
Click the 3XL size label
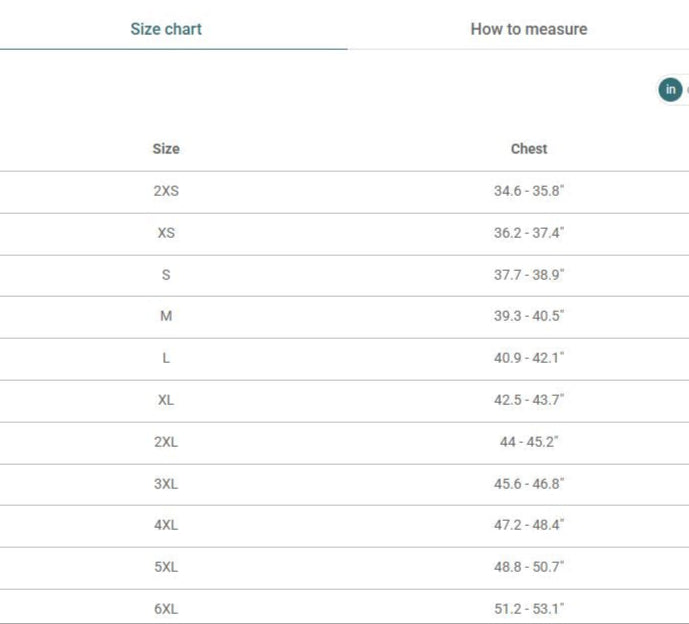click(x=166, y=484)
